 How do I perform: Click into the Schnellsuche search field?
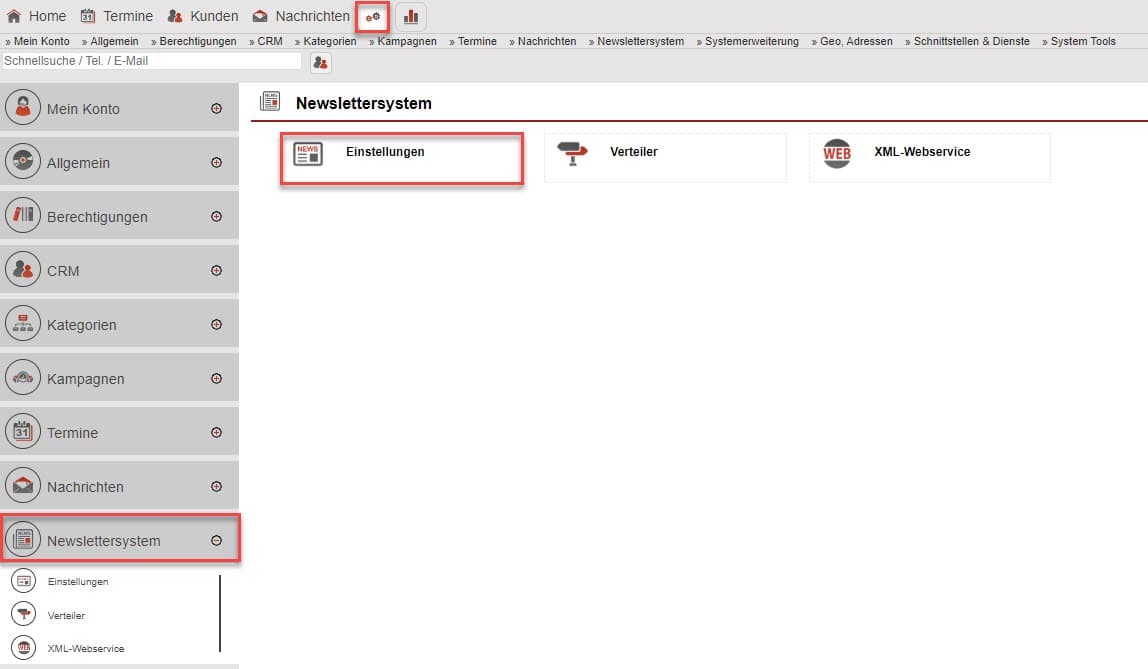click(150, 61)
